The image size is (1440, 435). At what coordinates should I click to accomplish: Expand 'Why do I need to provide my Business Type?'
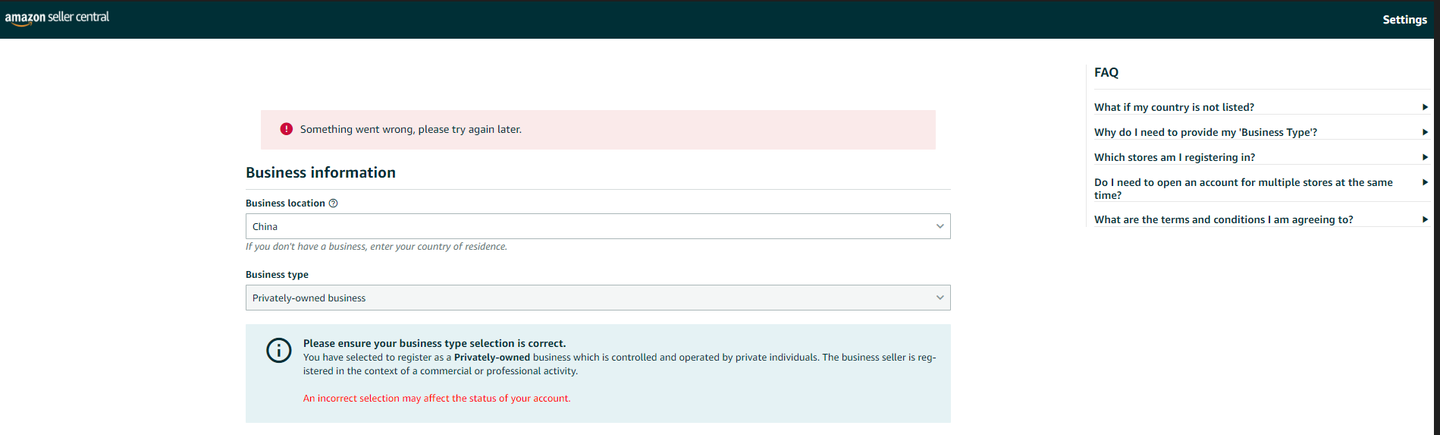tap(1212, 132)
